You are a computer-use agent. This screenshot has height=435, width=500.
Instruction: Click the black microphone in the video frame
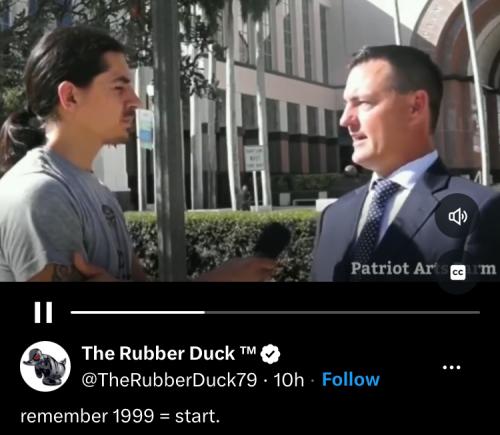point(272,240)
